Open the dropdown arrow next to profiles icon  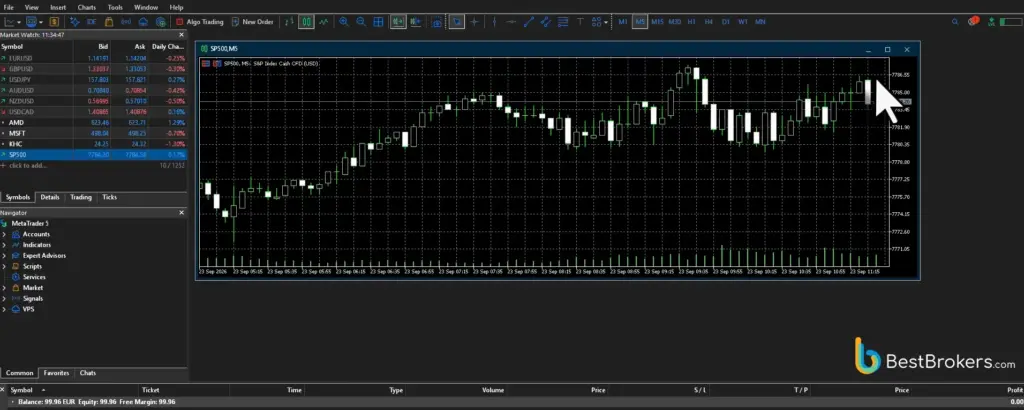point(41,22)
